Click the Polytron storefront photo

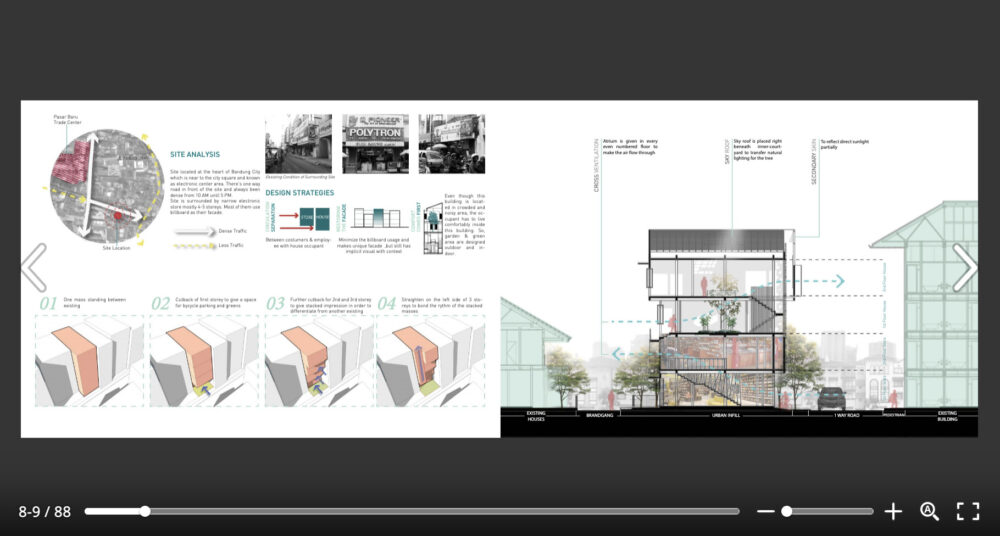pyautogui.click(x=375, y=144)
